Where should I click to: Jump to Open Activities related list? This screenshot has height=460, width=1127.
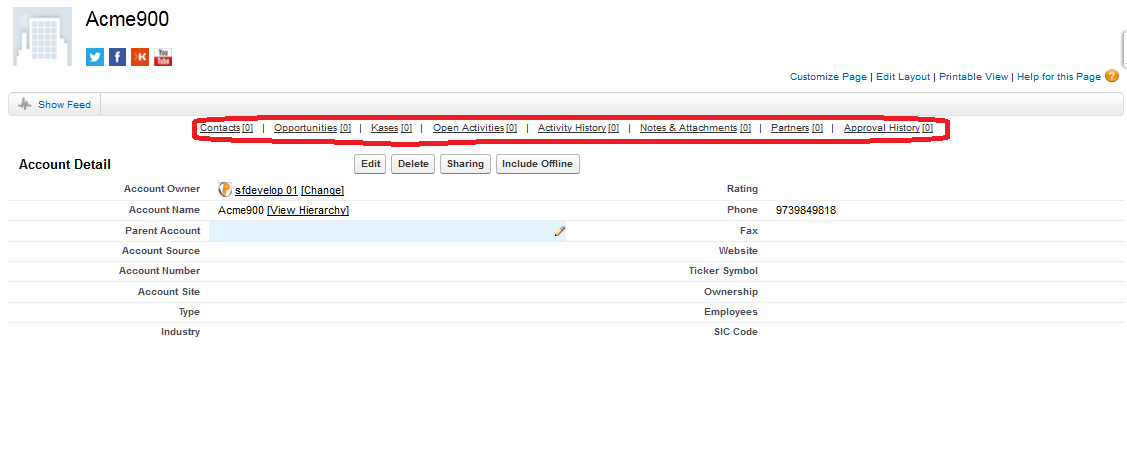(474, 128)
